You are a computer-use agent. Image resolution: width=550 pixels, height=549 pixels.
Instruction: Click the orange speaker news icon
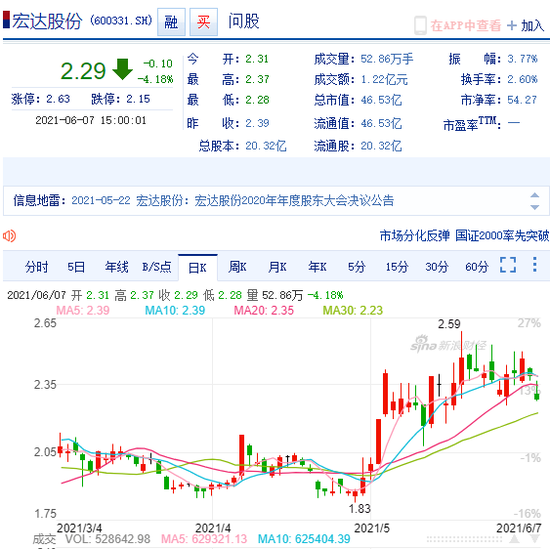pyautogui.click(x=9, y=236)
